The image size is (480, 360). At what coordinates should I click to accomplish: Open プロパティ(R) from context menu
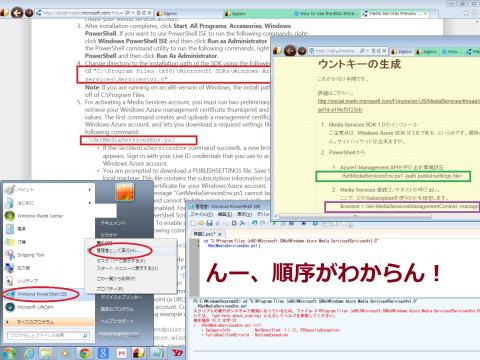click(130, 289)
